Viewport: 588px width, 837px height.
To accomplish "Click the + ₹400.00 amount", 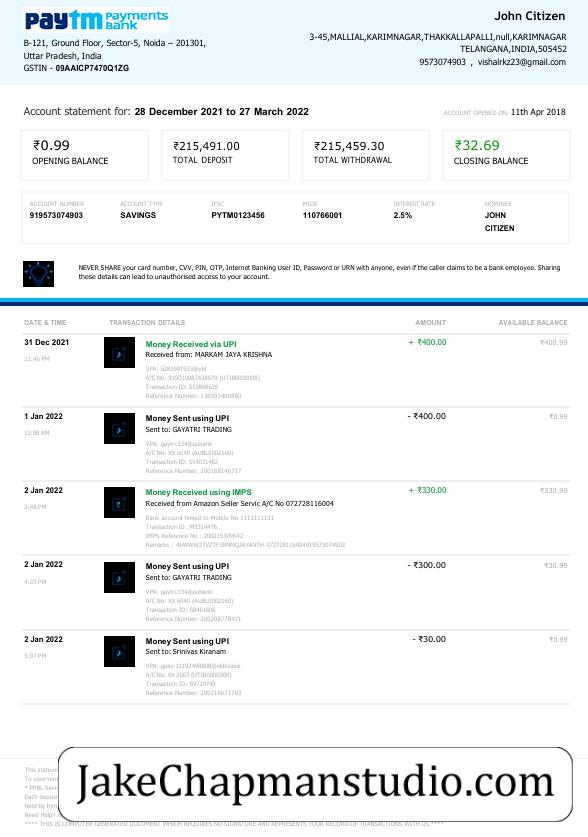I will click(427, 342).
